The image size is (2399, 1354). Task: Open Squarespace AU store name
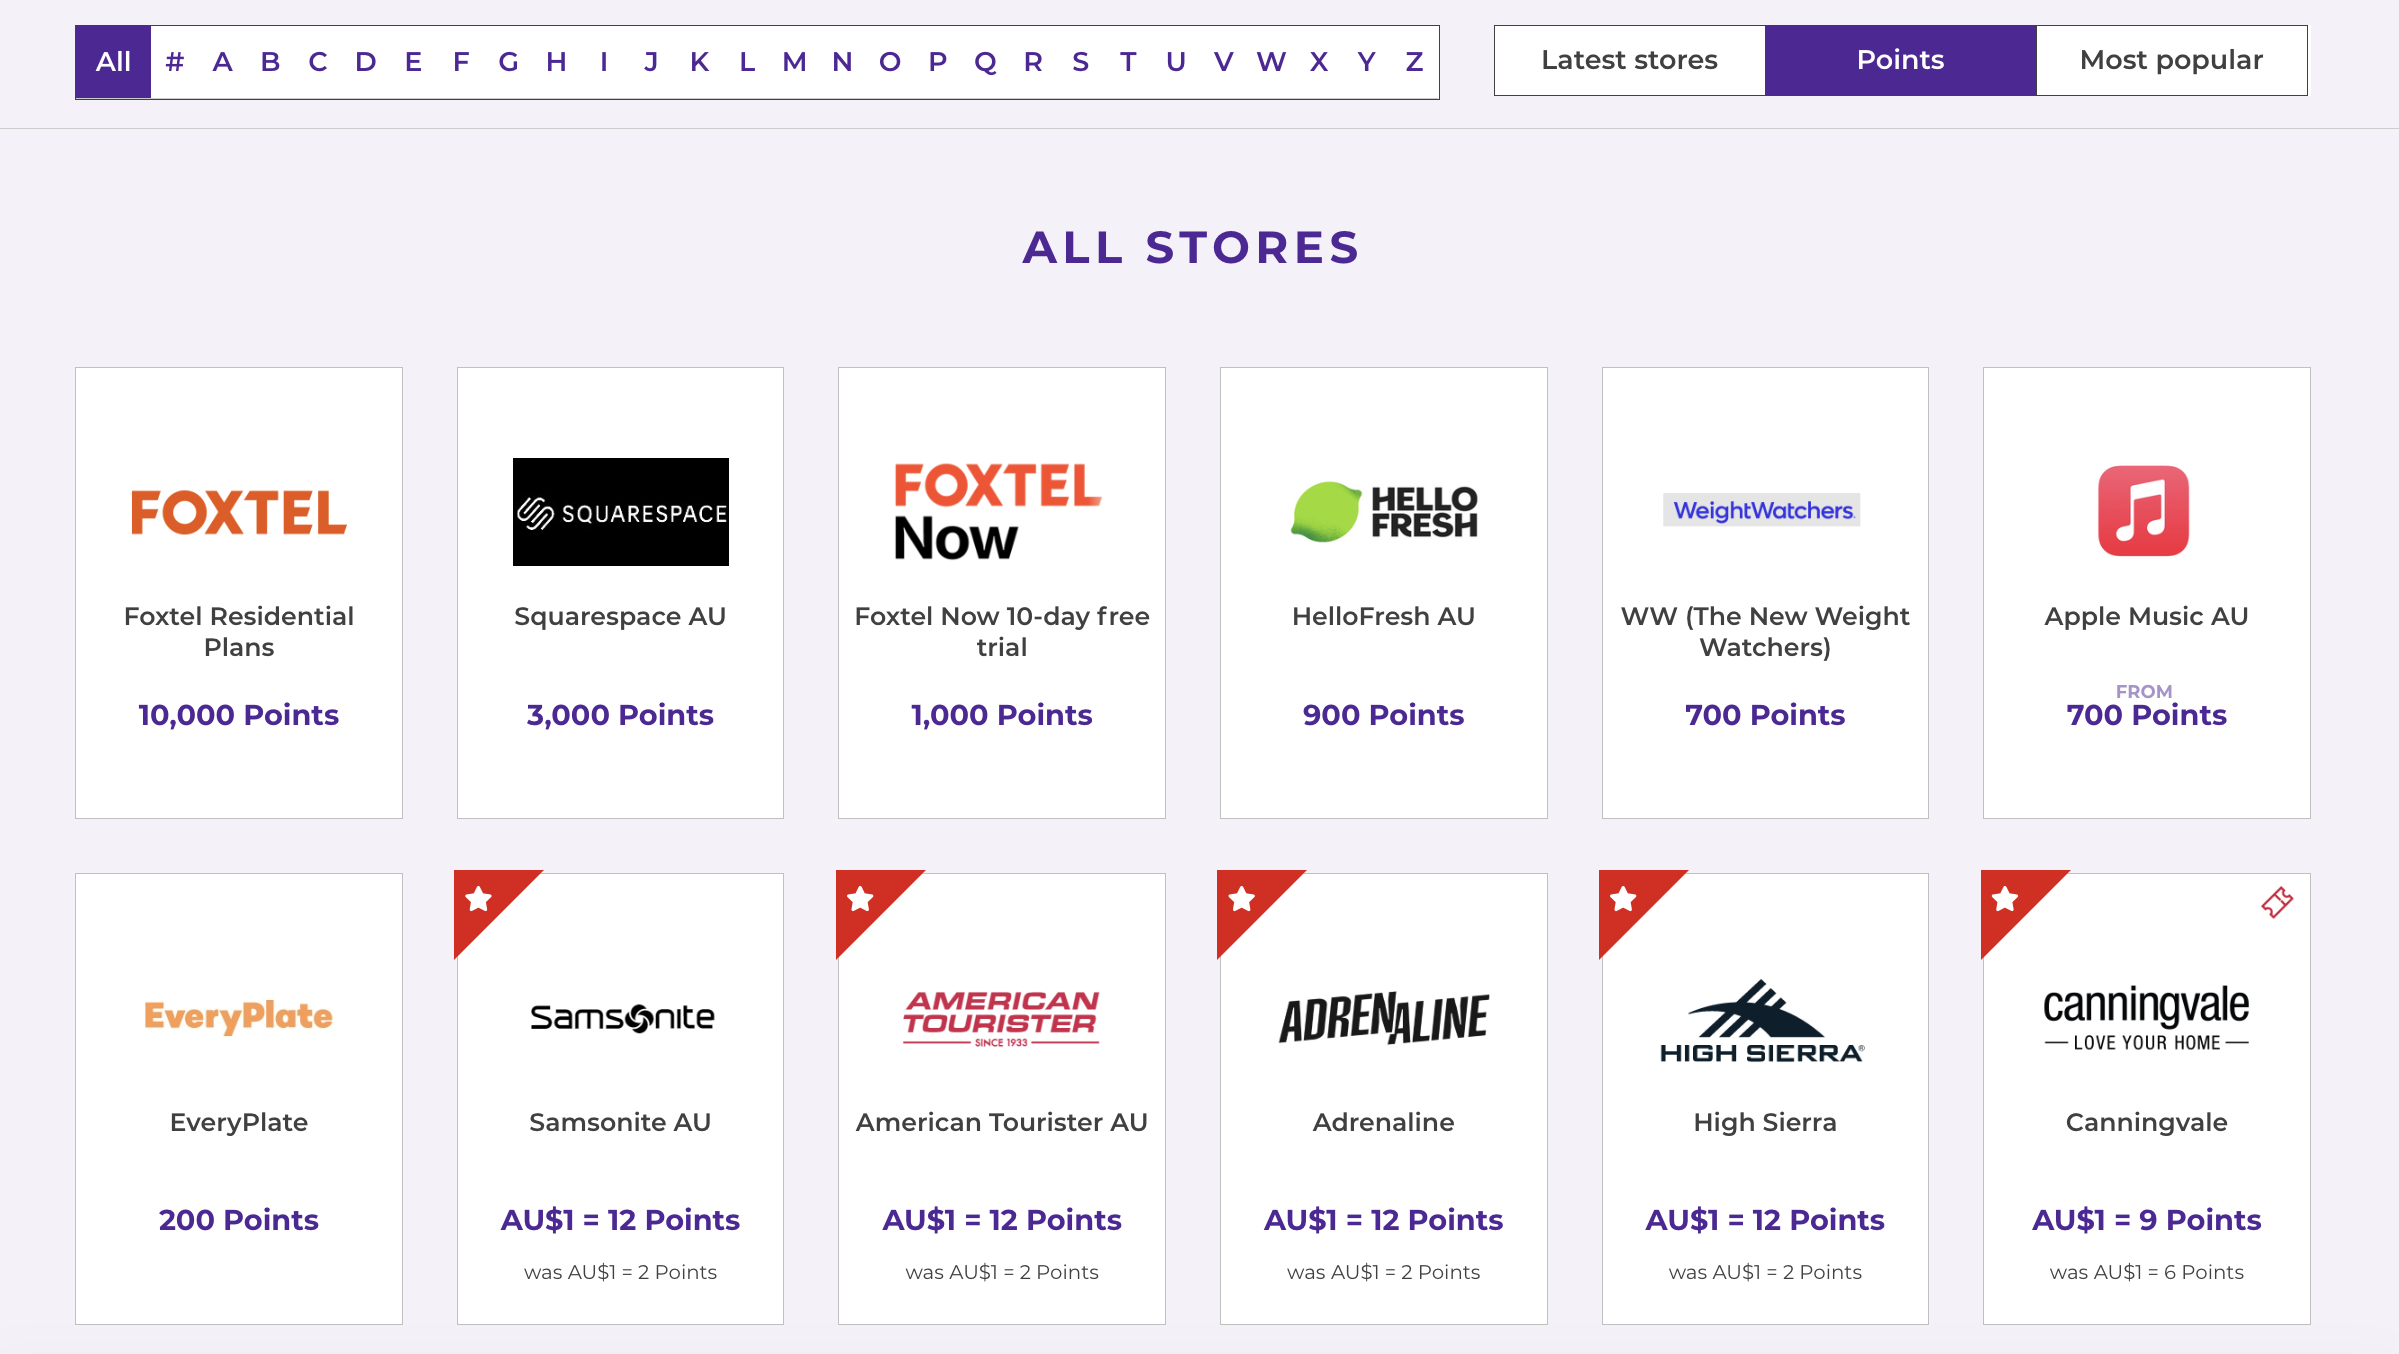click(x=620, y=616)
